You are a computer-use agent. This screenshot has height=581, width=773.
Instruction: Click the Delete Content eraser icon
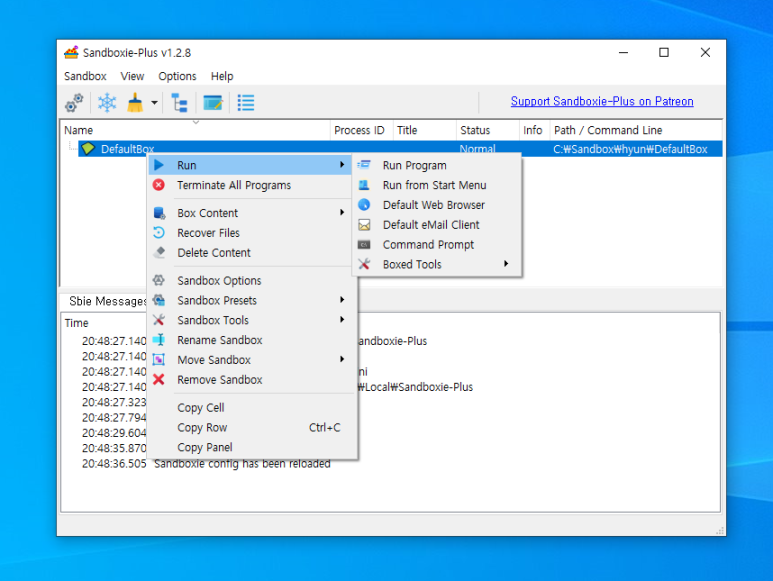[159, 252]
